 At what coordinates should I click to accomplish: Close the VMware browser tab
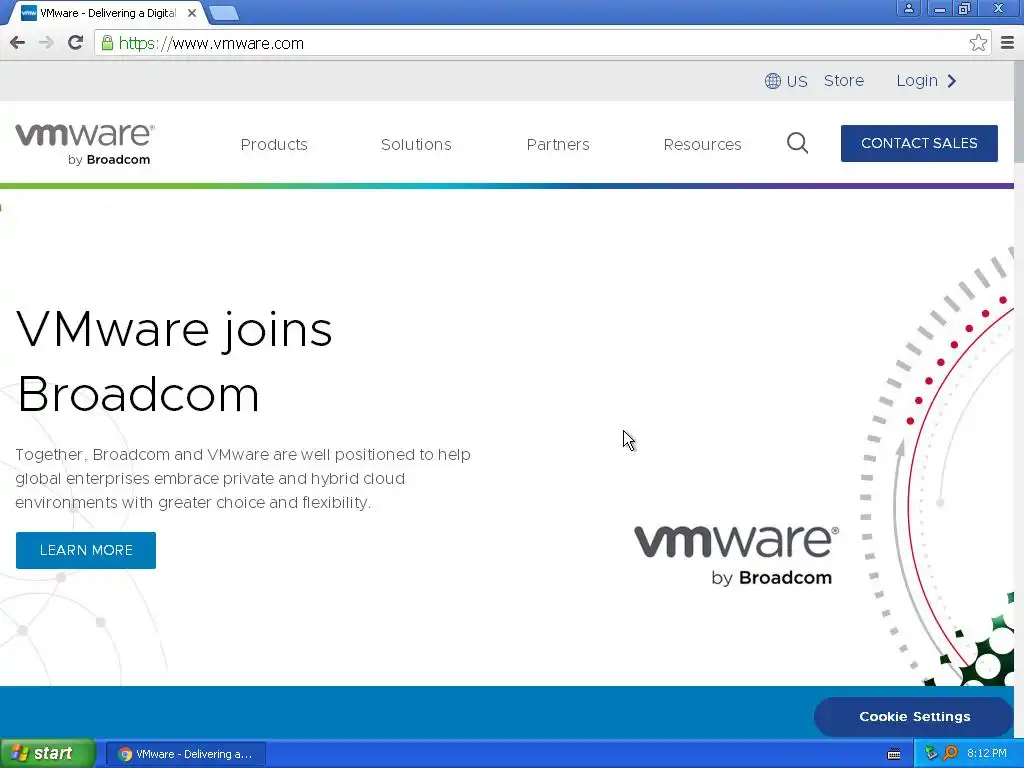point(191,13)
